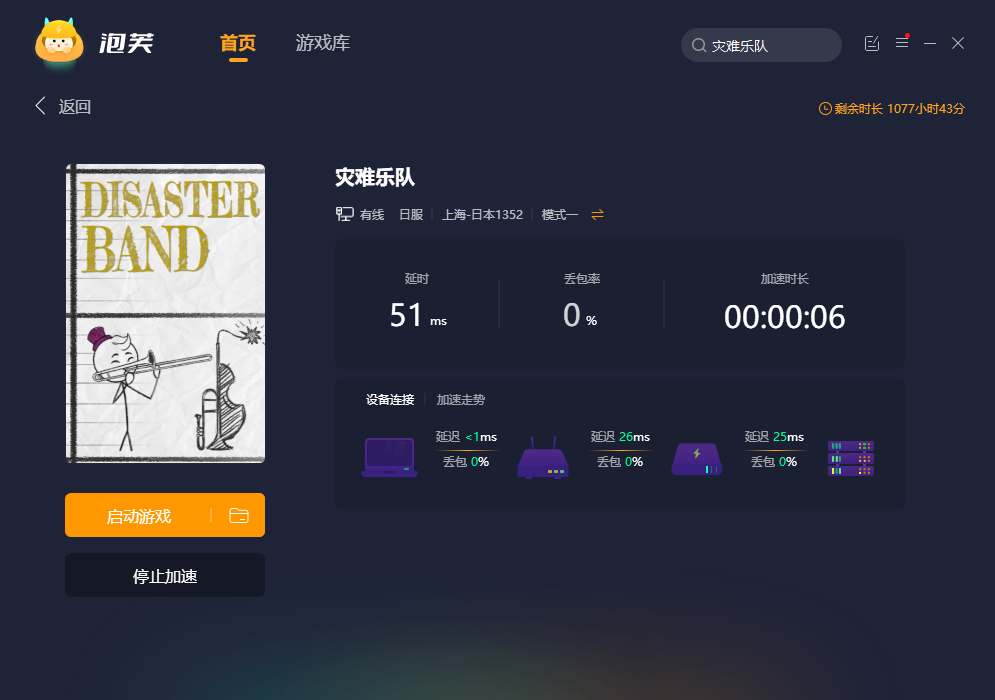The height and width of the screenshot is (700, 995).
Task: Close the Paofu window
Action: pos(958,43)
